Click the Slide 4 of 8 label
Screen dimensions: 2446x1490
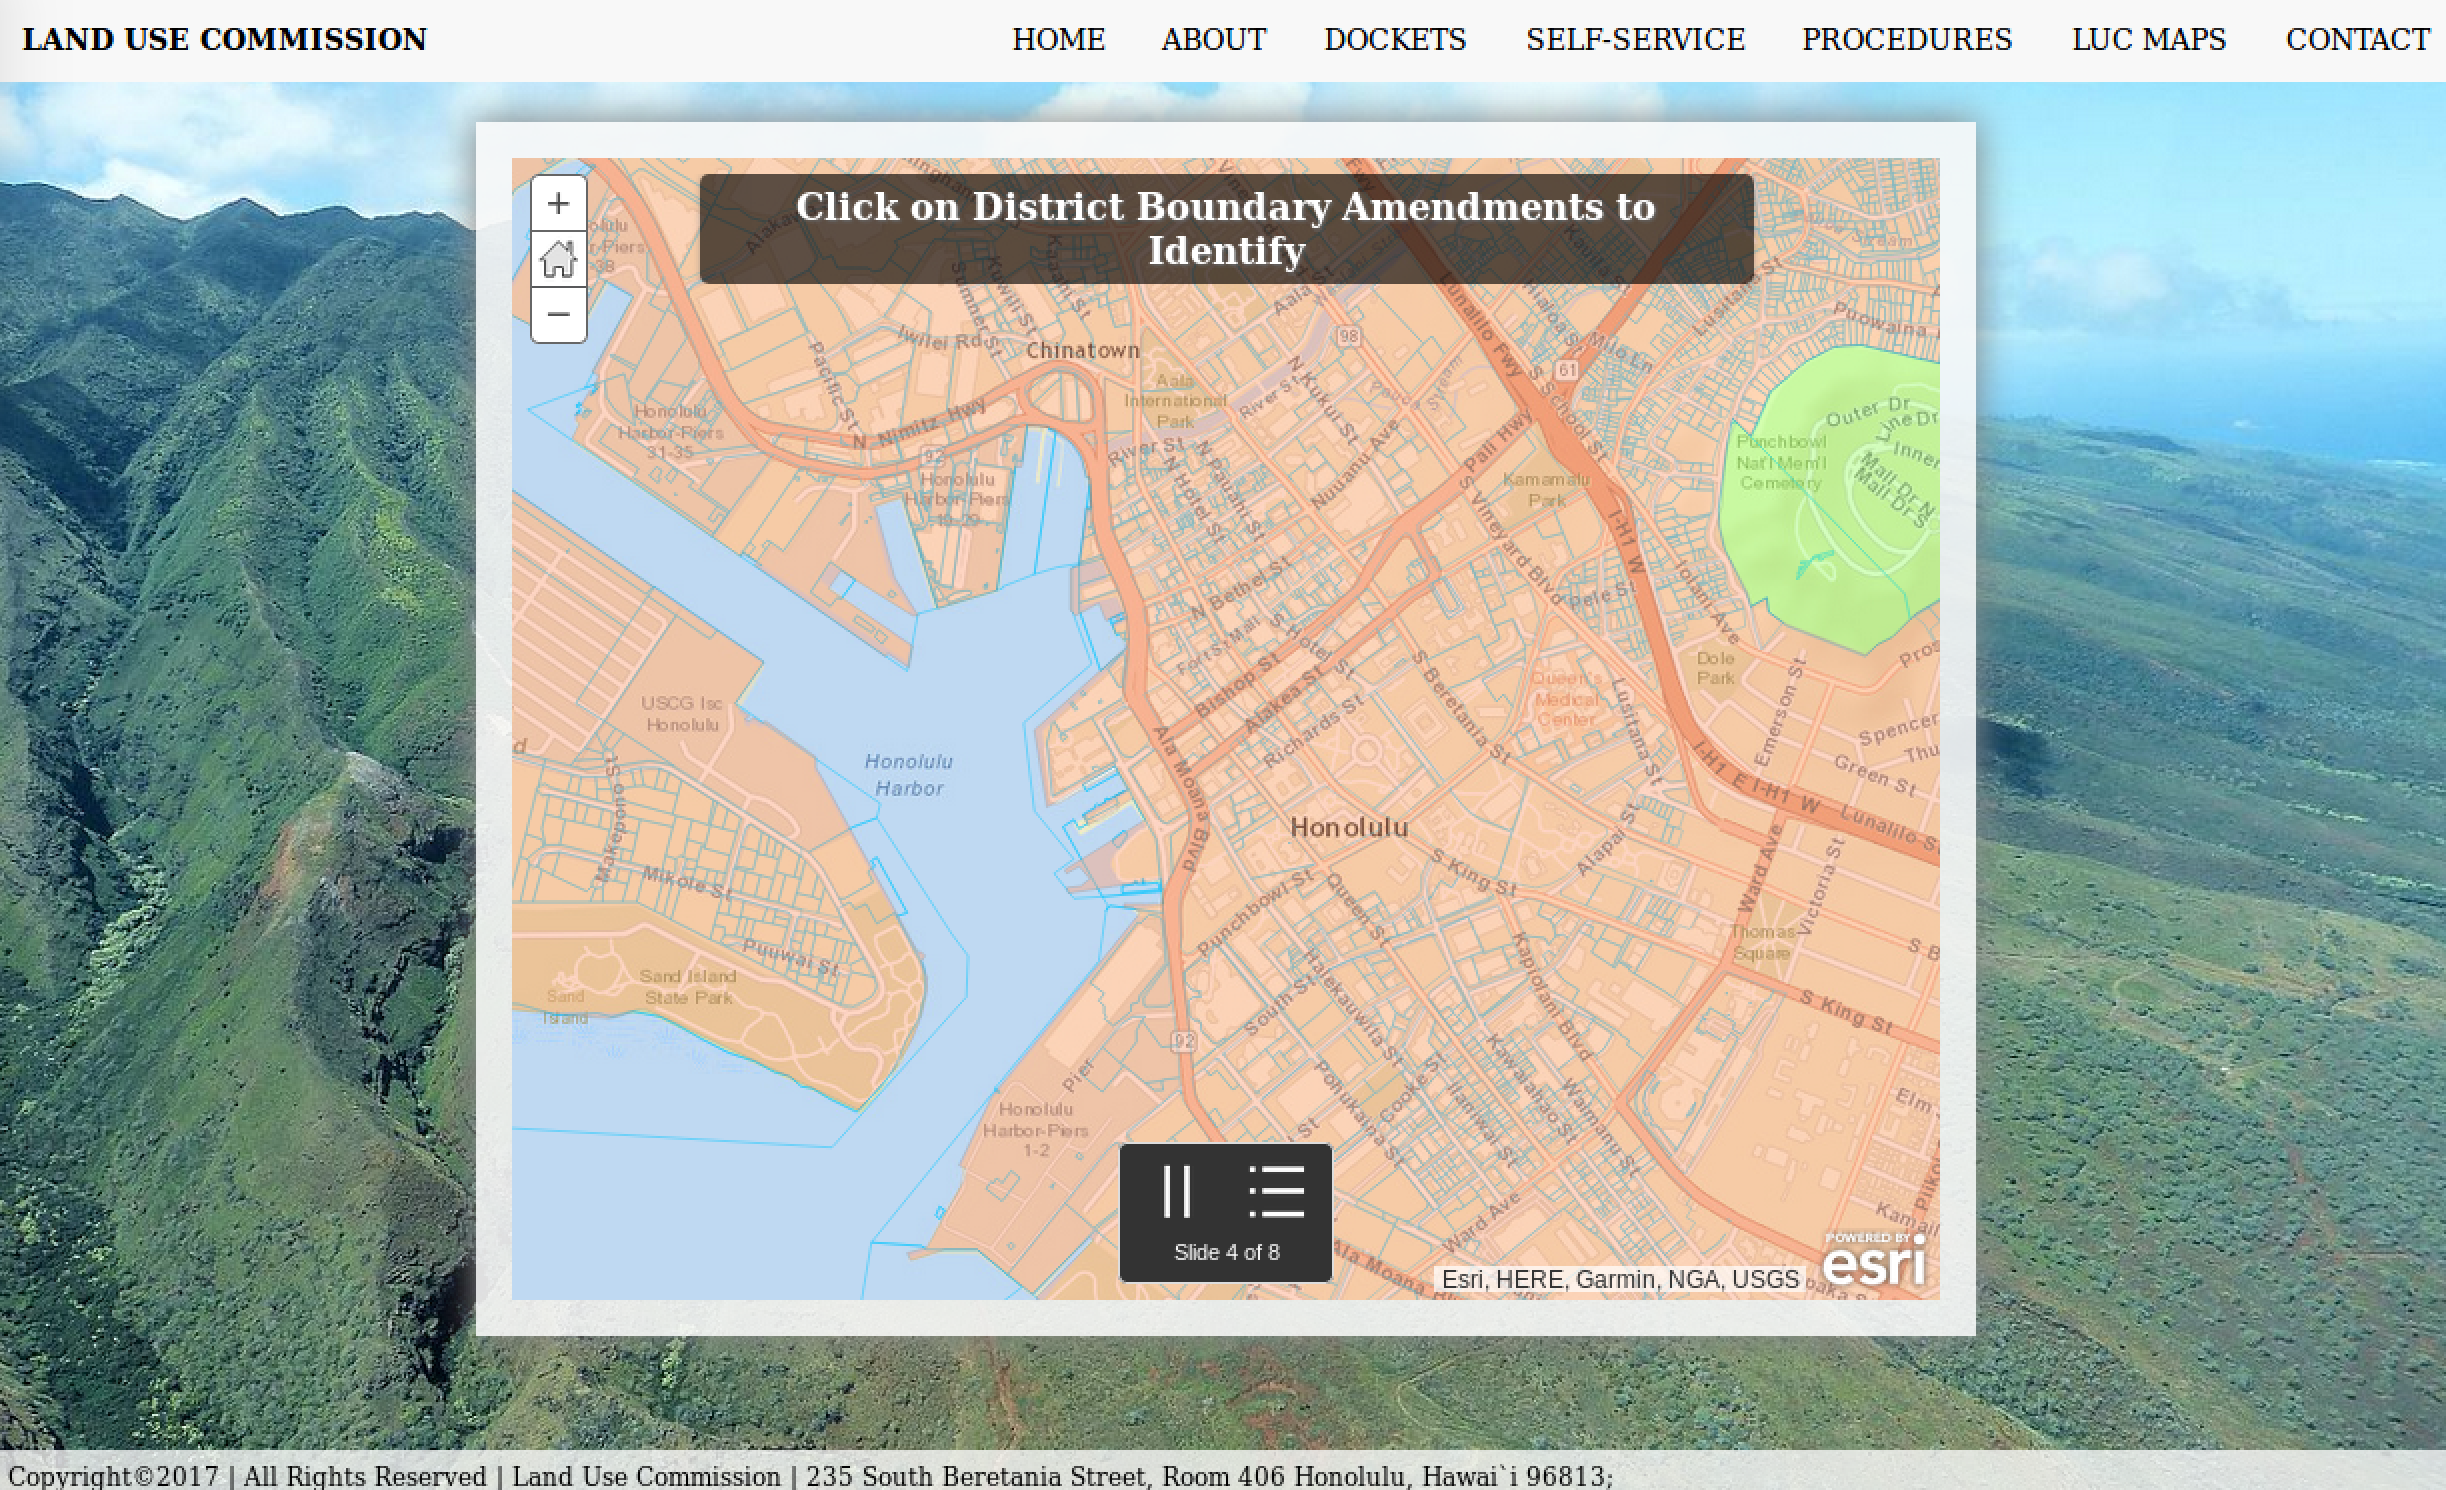point(1226,1252)
